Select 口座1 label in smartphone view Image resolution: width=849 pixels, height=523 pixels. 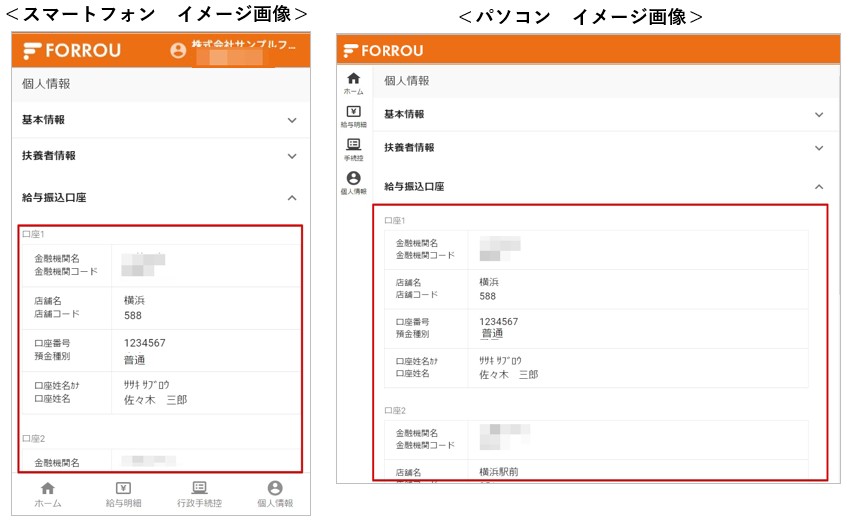pyautogui.click(x=34, y=234)
